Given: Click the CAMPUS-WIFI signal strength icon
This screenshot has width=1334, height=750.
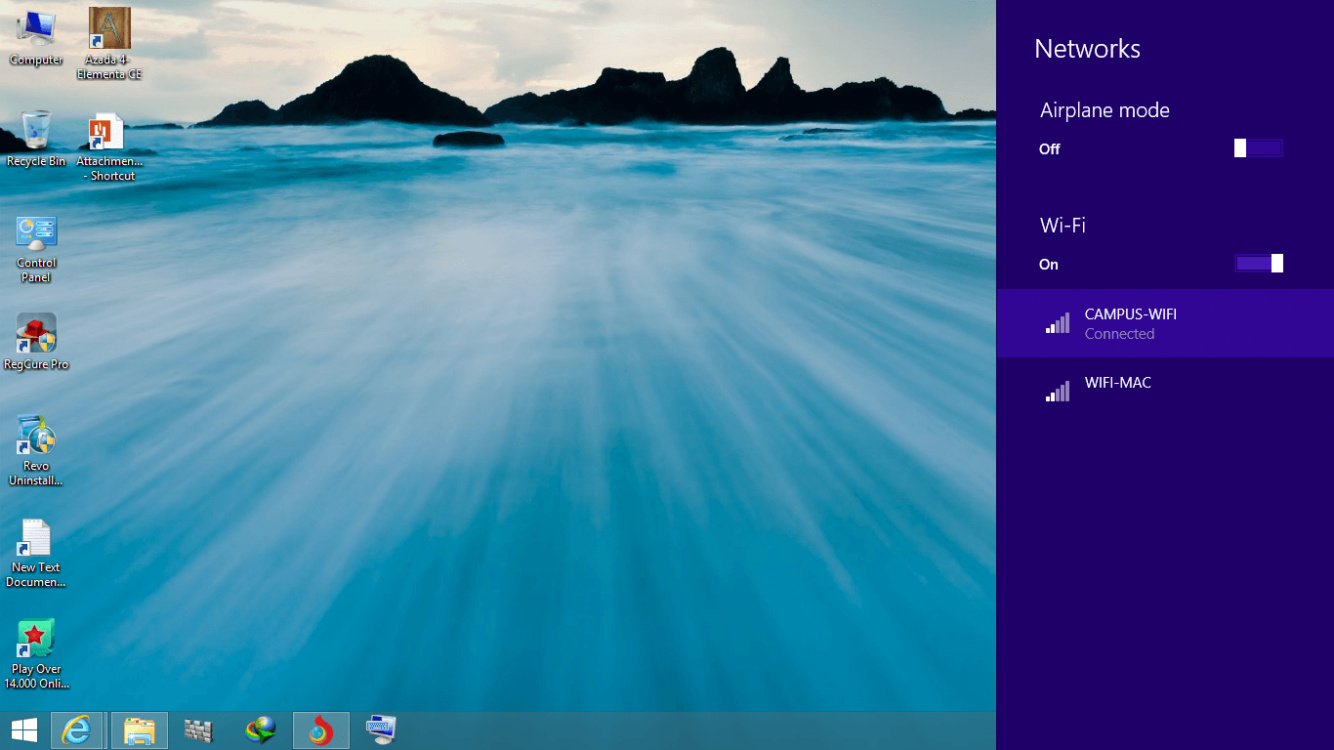Looking at the screenshot, I should (x=1058, y=323).
